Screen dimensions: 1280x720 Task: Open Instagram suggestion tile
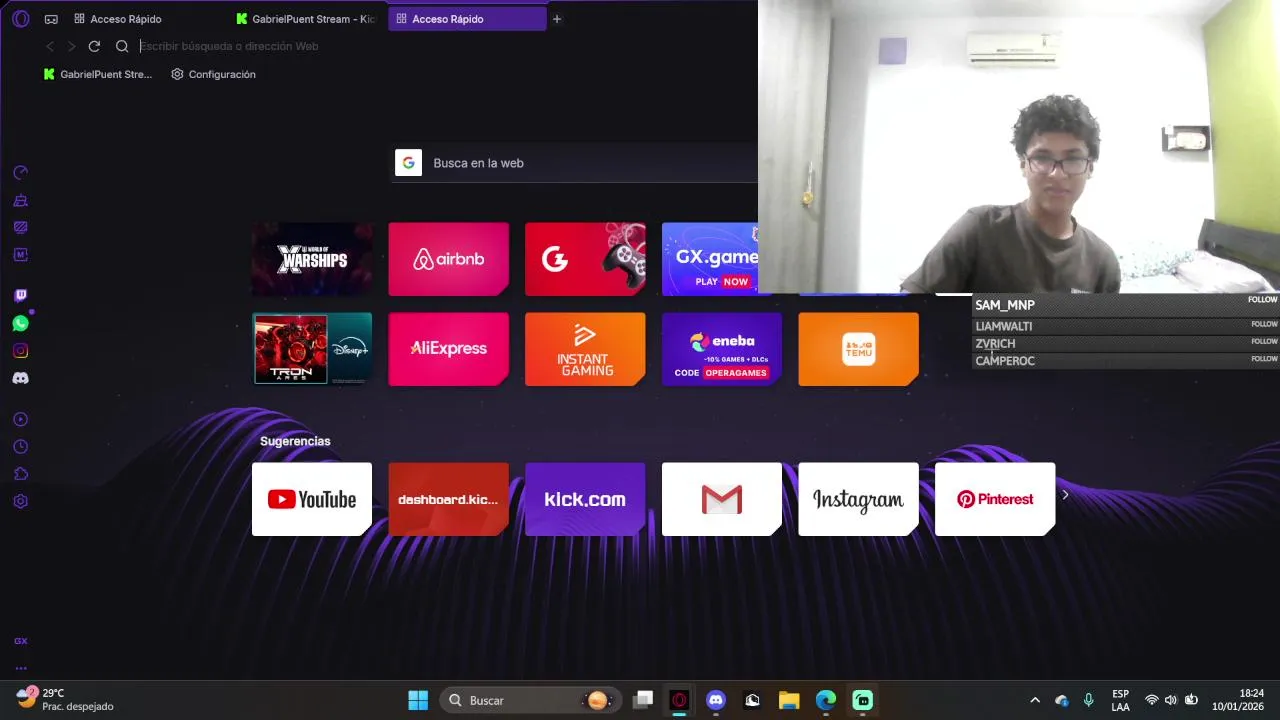(858, 499)
